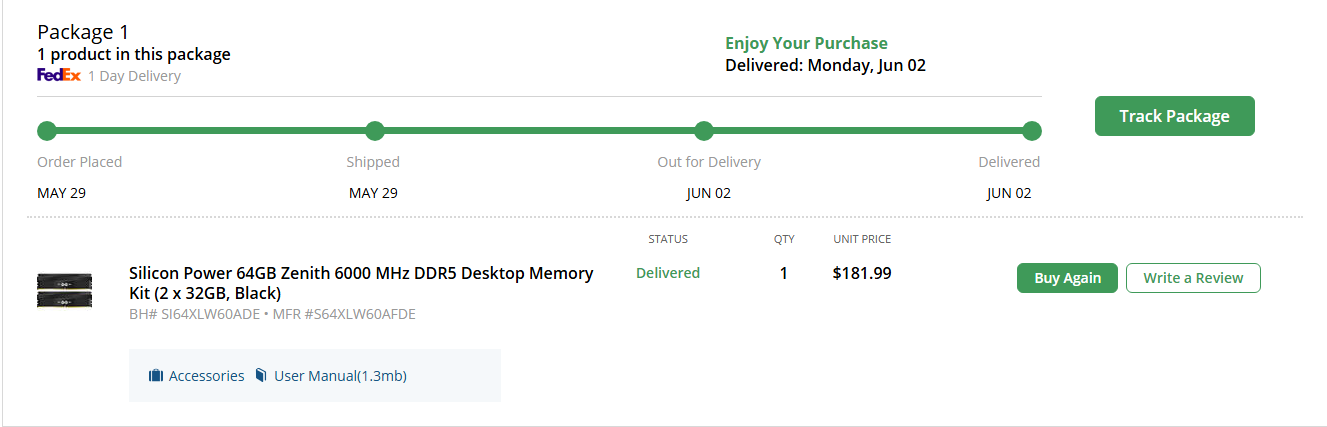
Task: Select the Out for Delivery progress dot
Action: [x=704, y=131]
